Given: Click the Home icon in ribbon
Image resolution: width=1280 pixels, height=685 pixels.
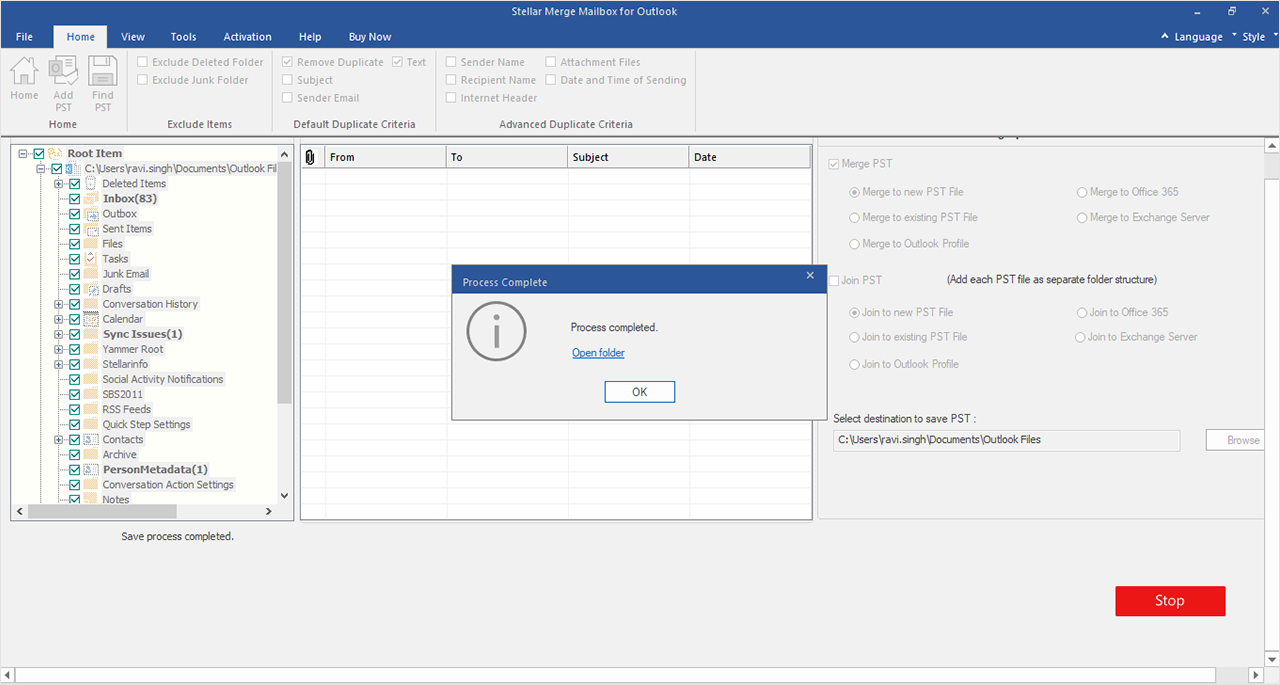Looking at the screenshot, I should coord(24,72).
